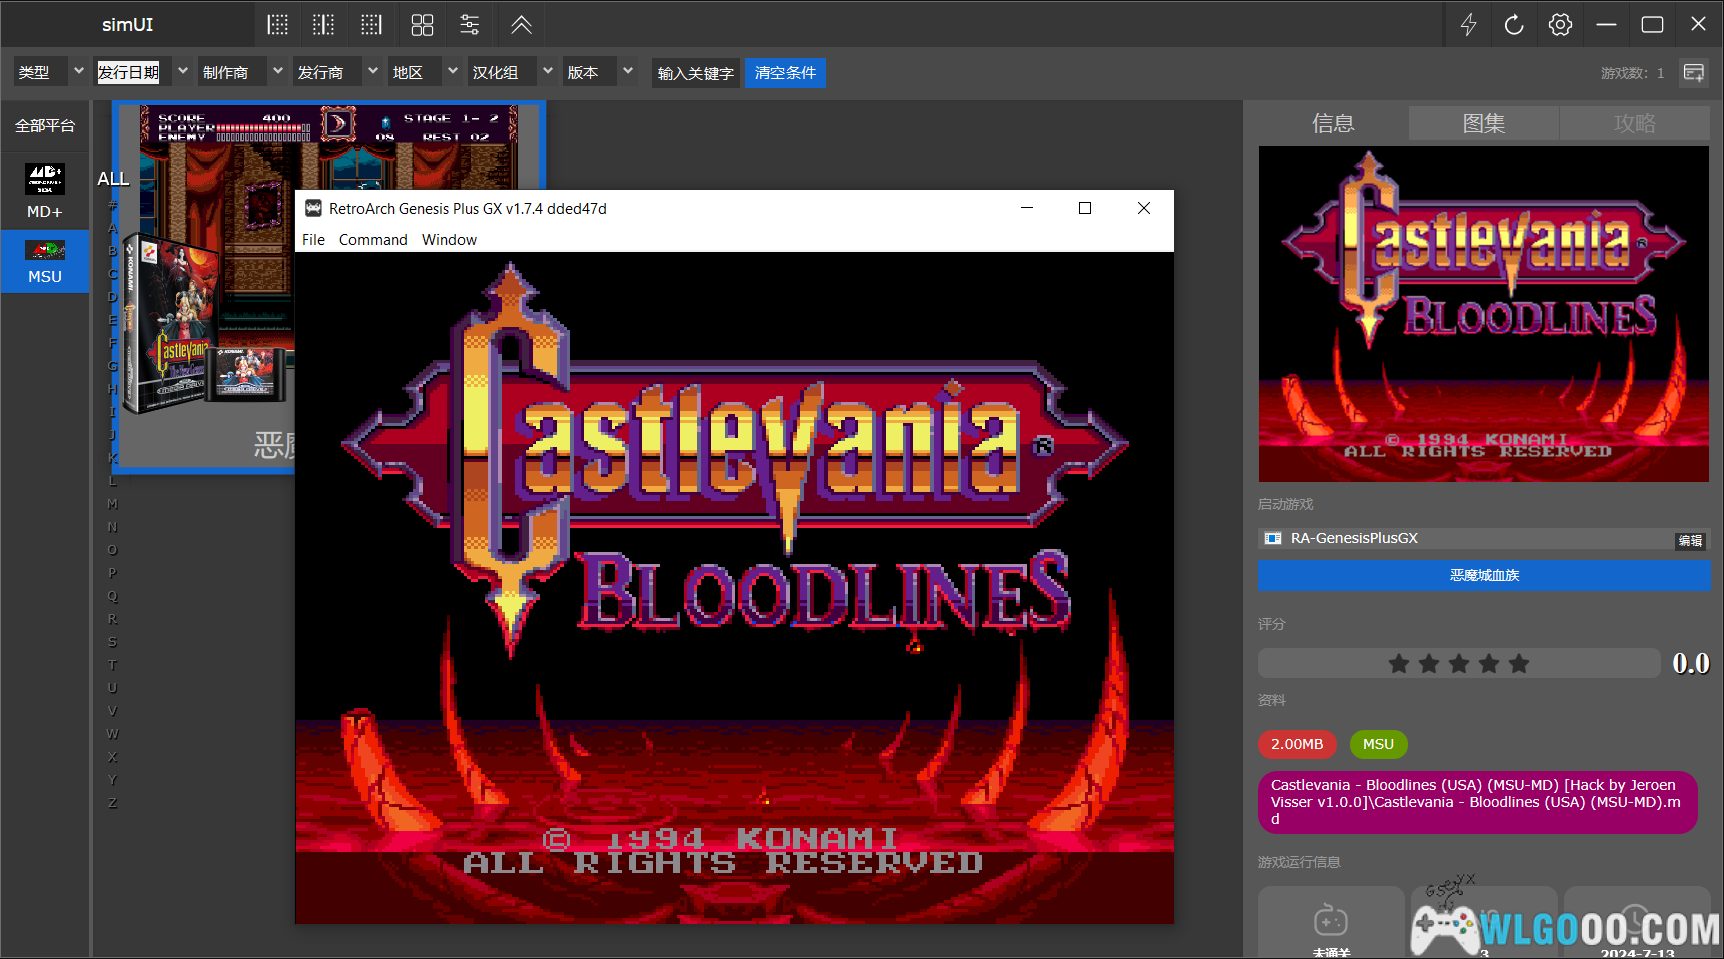
Task: Open the Command menu in RetroArch
Action: click(373, 240)
